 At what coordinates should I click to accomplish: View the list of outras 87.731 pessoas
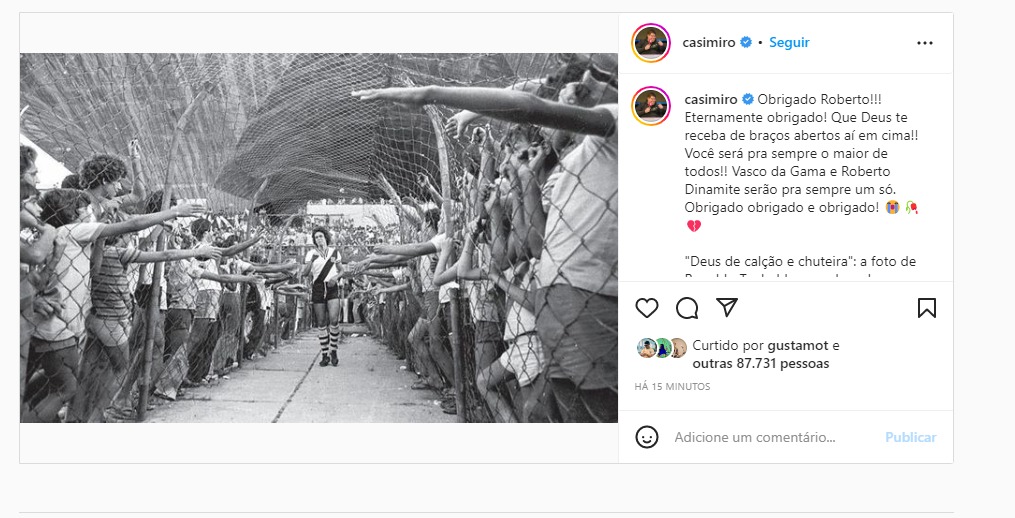760,364
